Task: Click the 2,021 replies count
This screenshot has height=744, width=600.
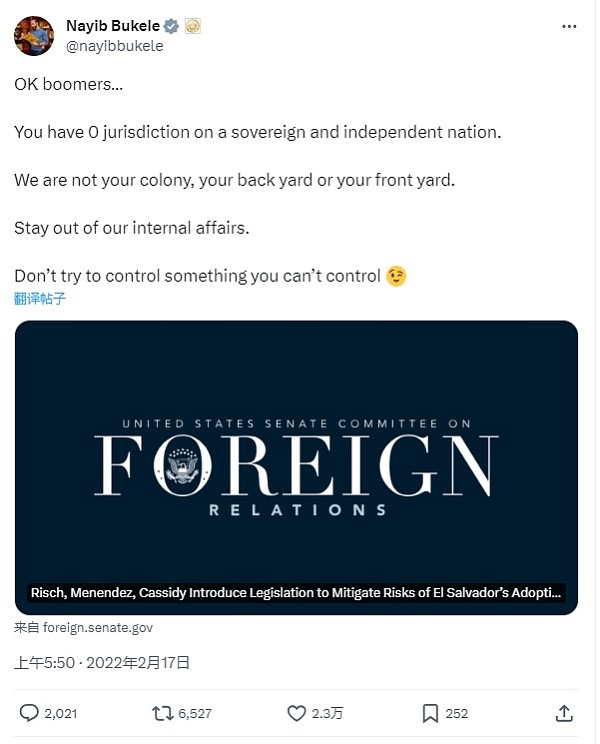Action: 60,713
